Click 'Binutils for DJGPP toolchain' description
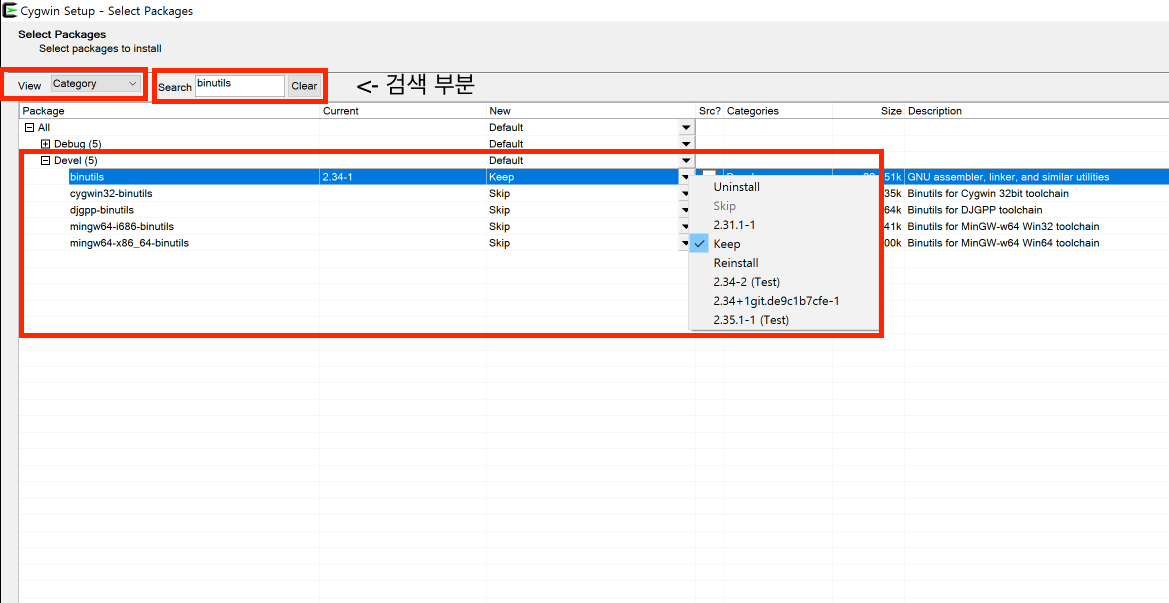 [x=974, y=210]
